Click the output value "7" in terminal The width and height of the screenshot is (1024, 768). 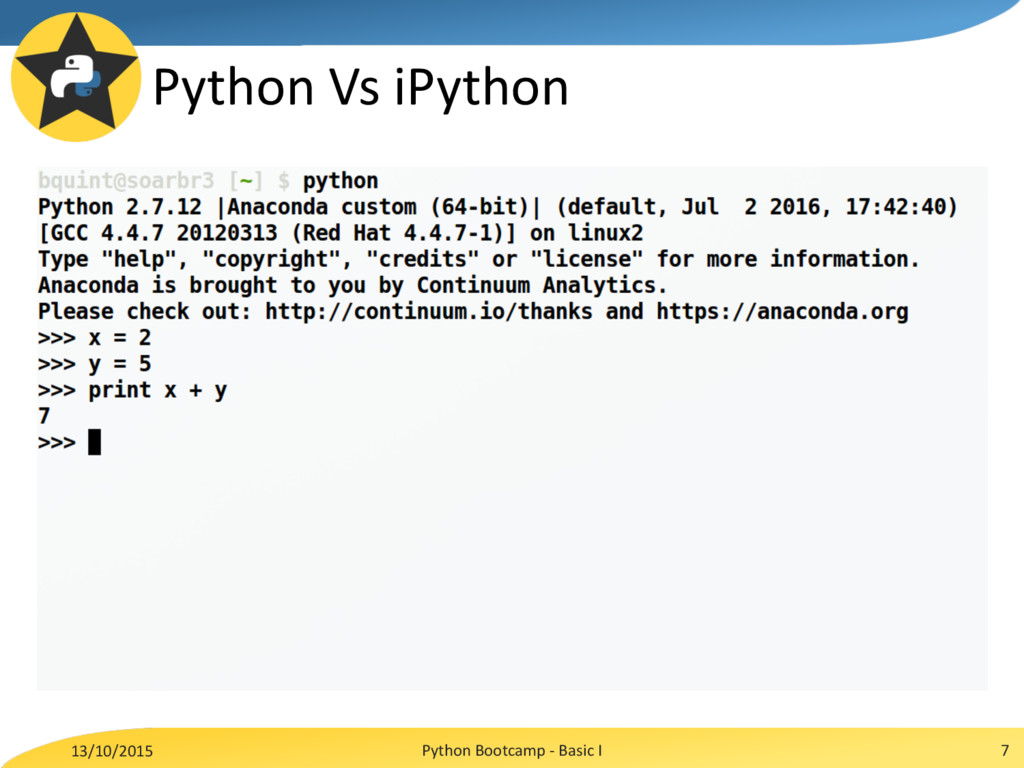click(44, 416)
